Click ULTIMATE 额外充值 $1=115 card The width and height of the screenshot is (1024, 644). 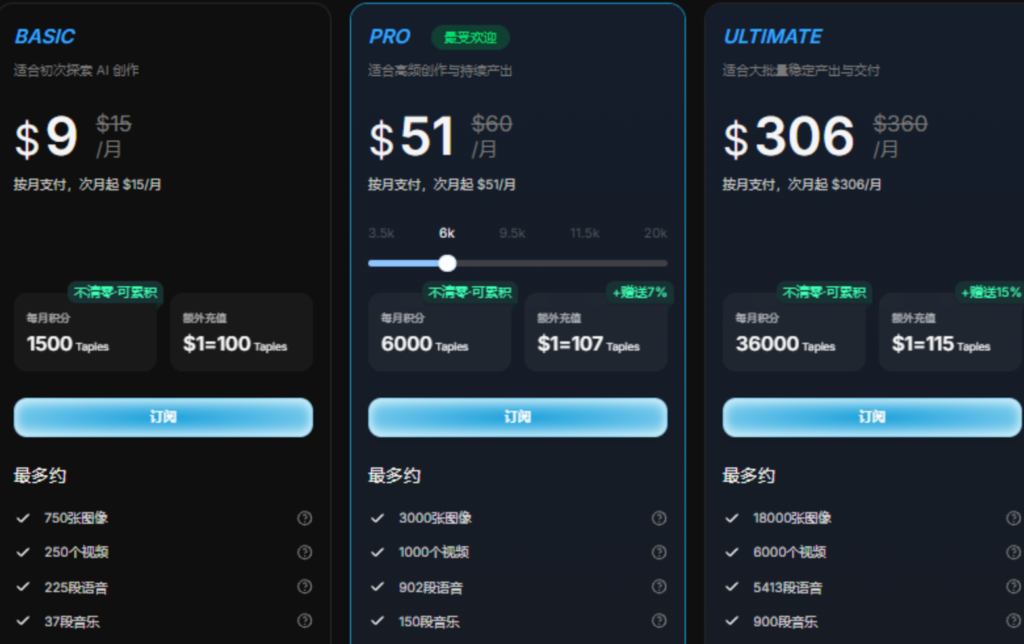coord(950,333)
